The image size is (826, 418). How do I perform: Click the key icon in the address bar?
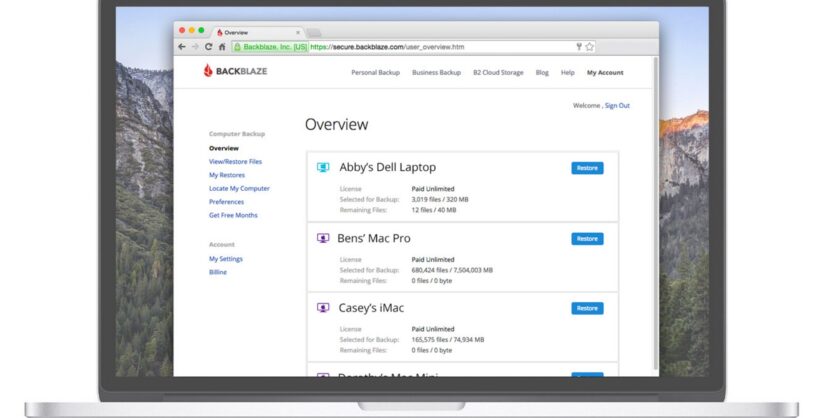tap(578, 47)
